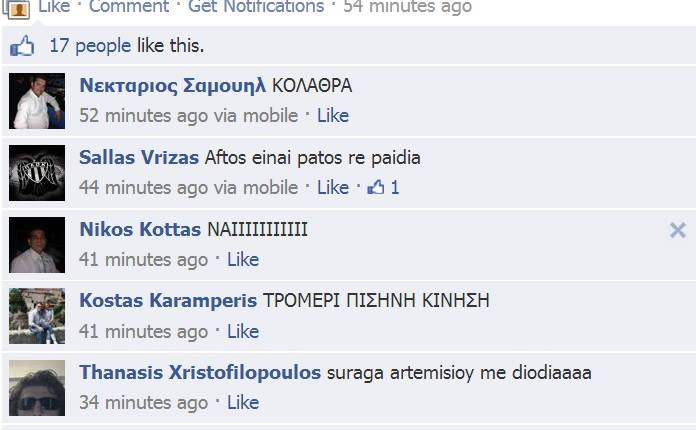Open Νεκταριος Σαμουηλ profile picture

(x=37, y=101)
